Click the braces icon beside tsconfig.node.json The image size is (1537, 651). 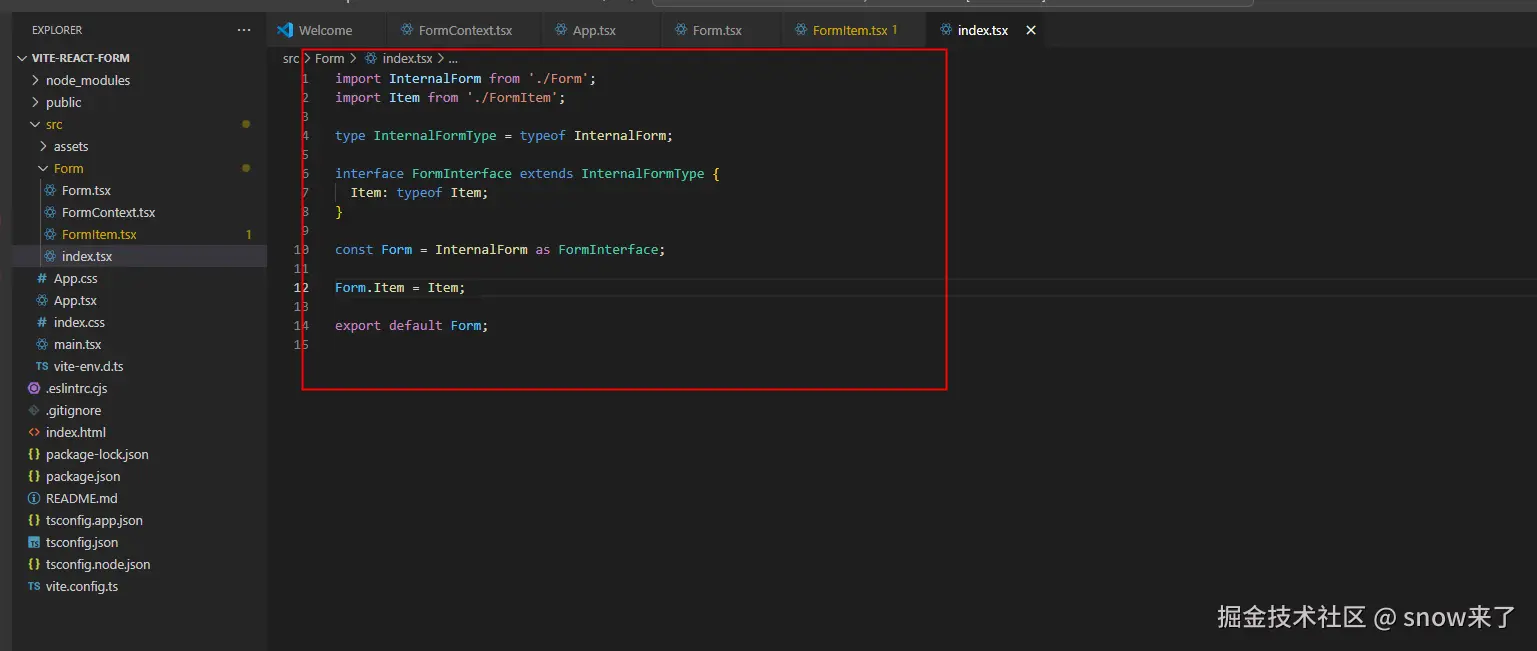click(34, 564)
